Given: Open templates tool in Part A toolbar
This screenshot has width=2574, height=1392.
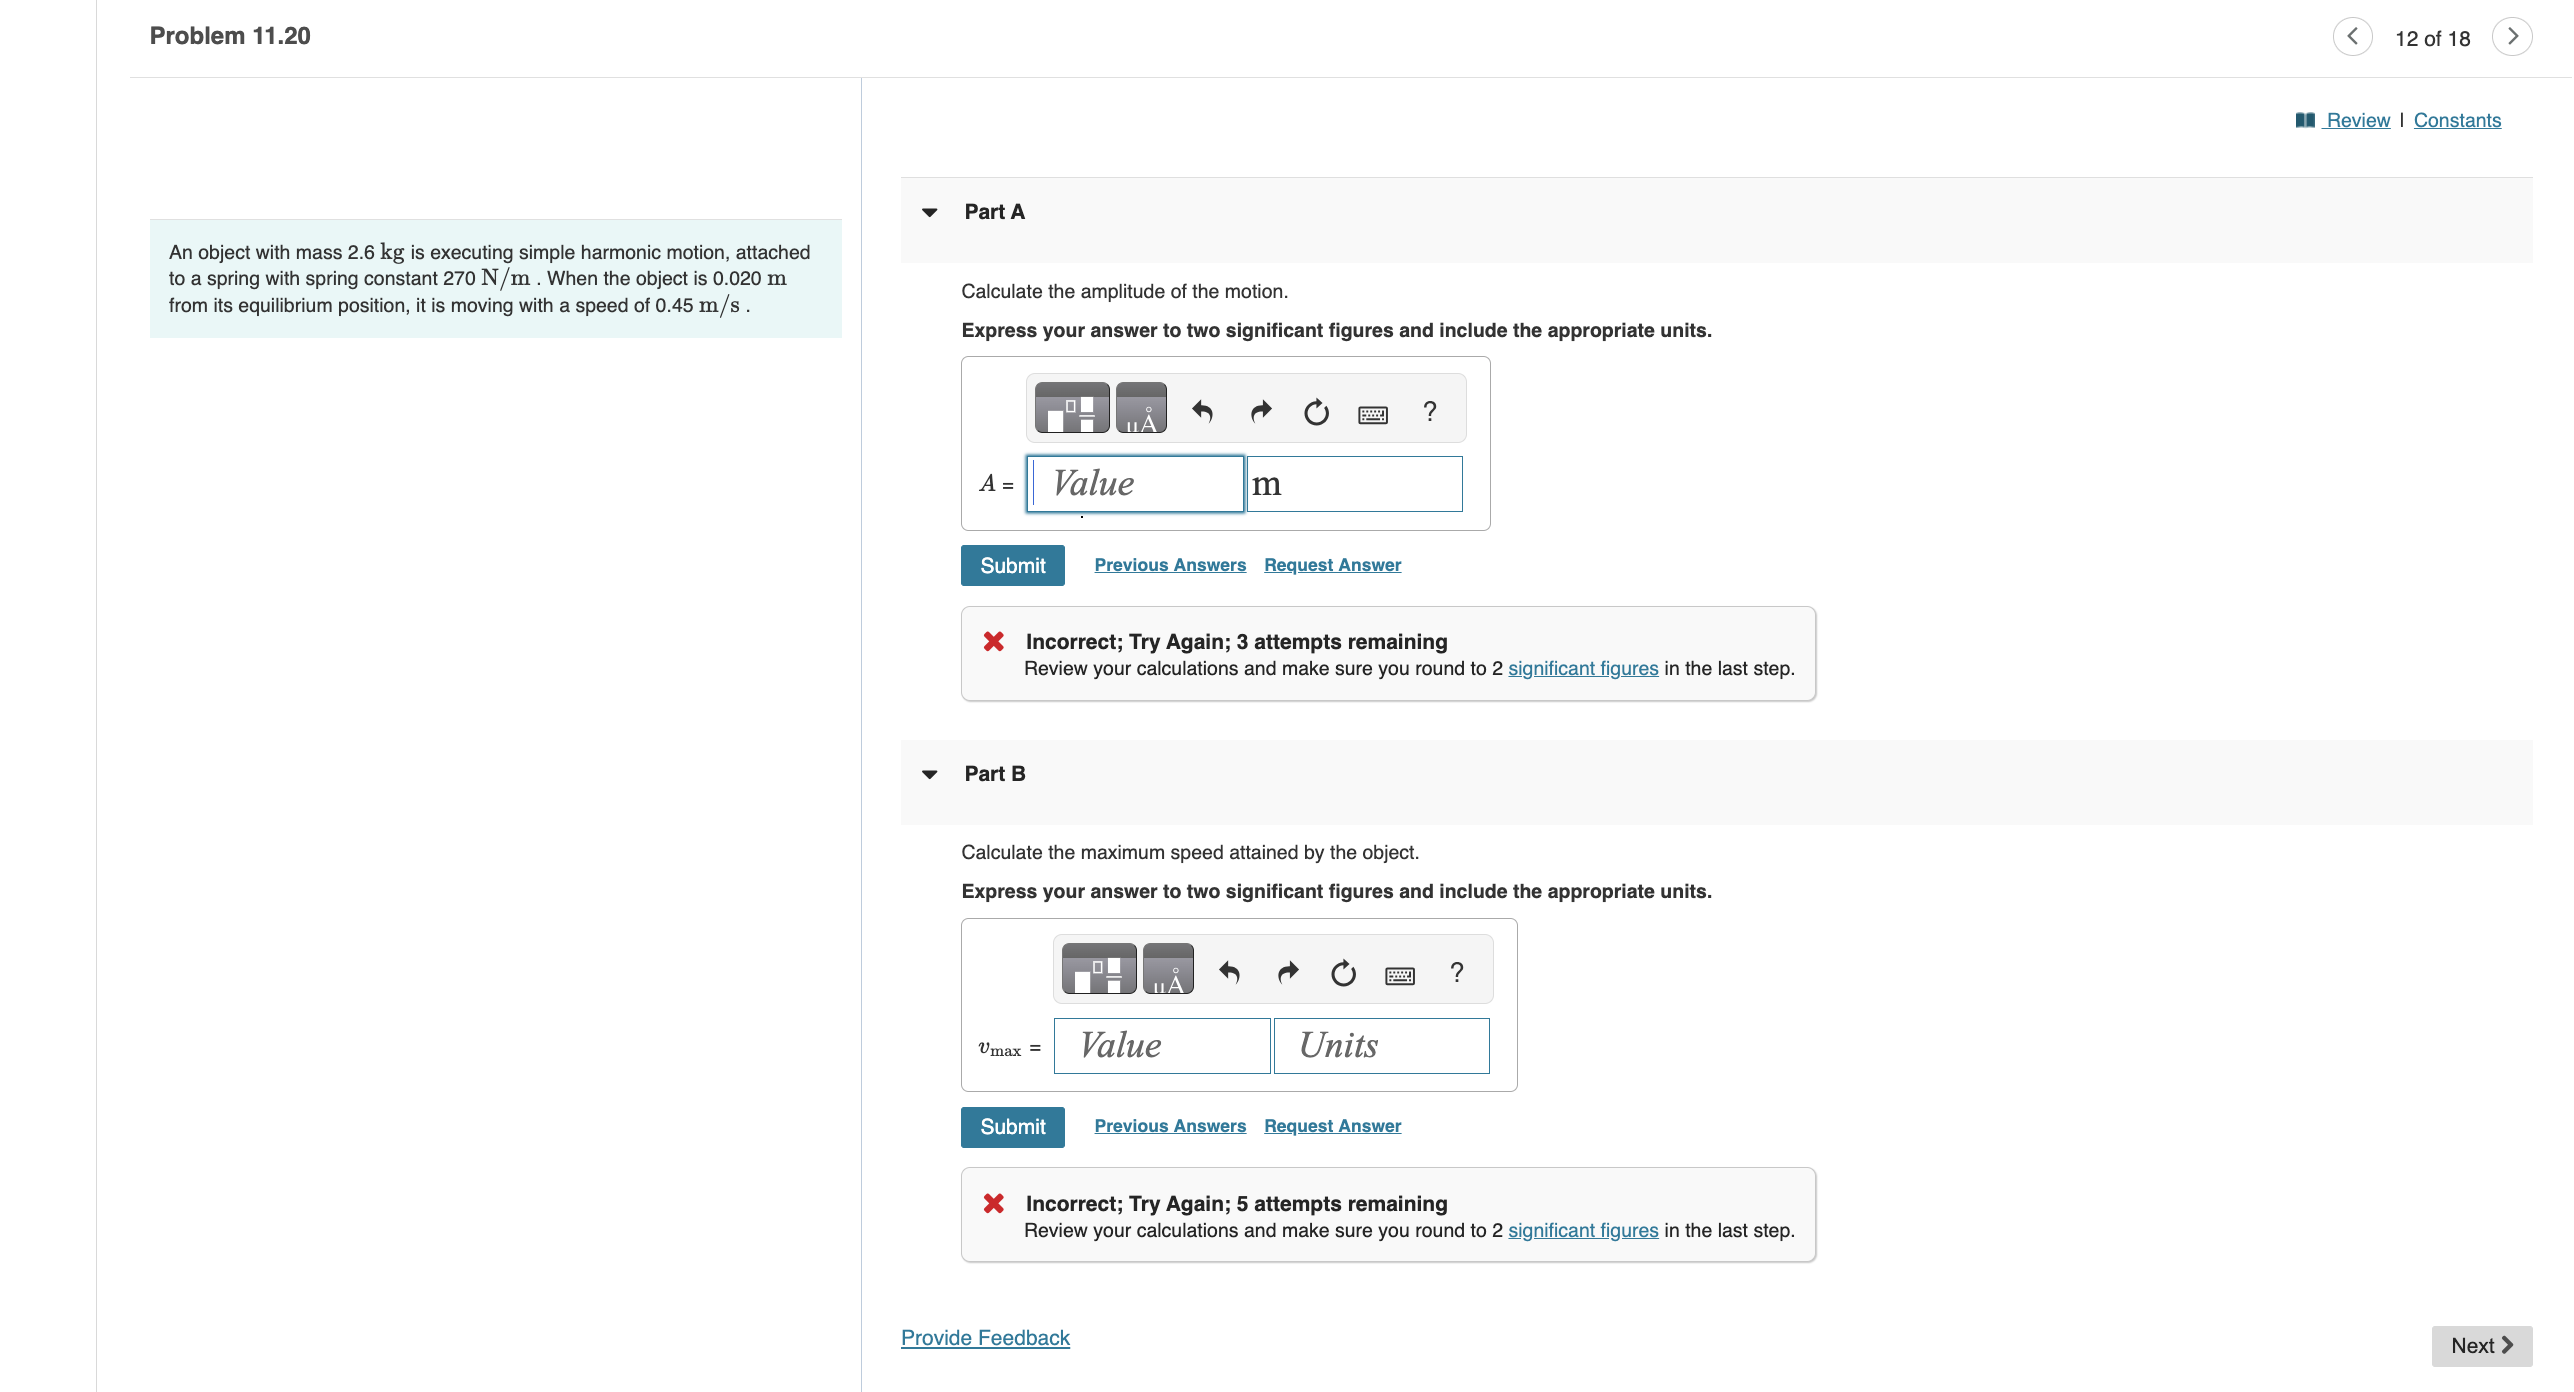Looking at the screenshot, I should point(1071,409).
